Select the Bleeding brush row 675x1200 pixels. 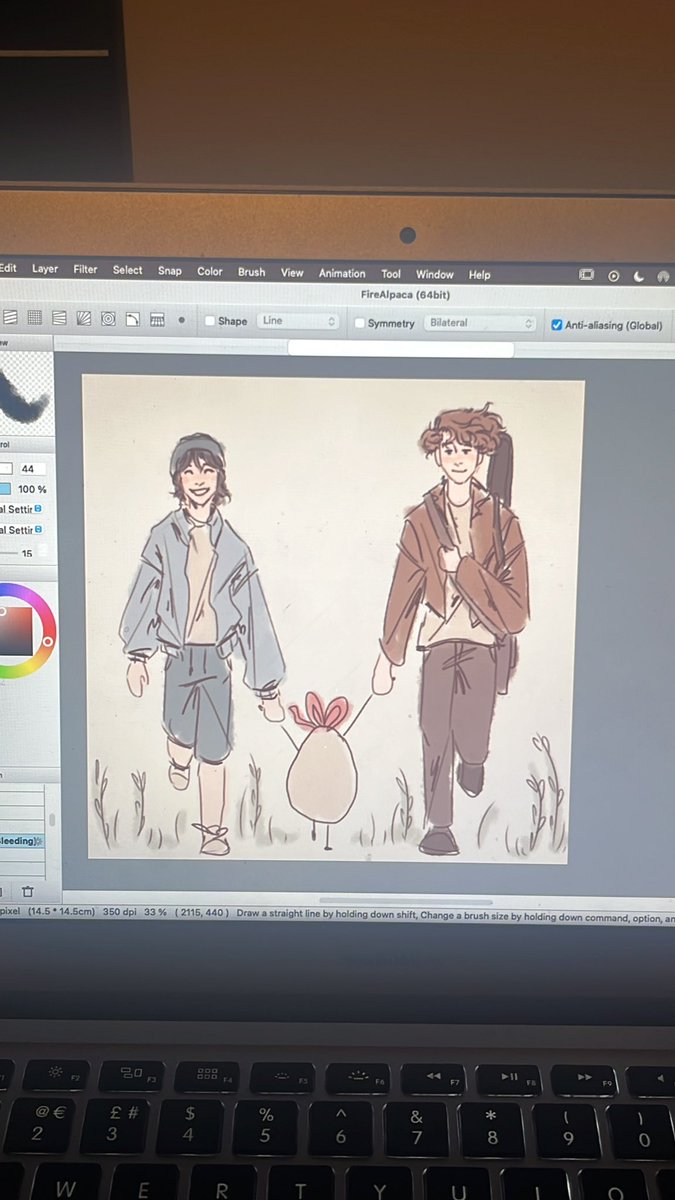23,842
